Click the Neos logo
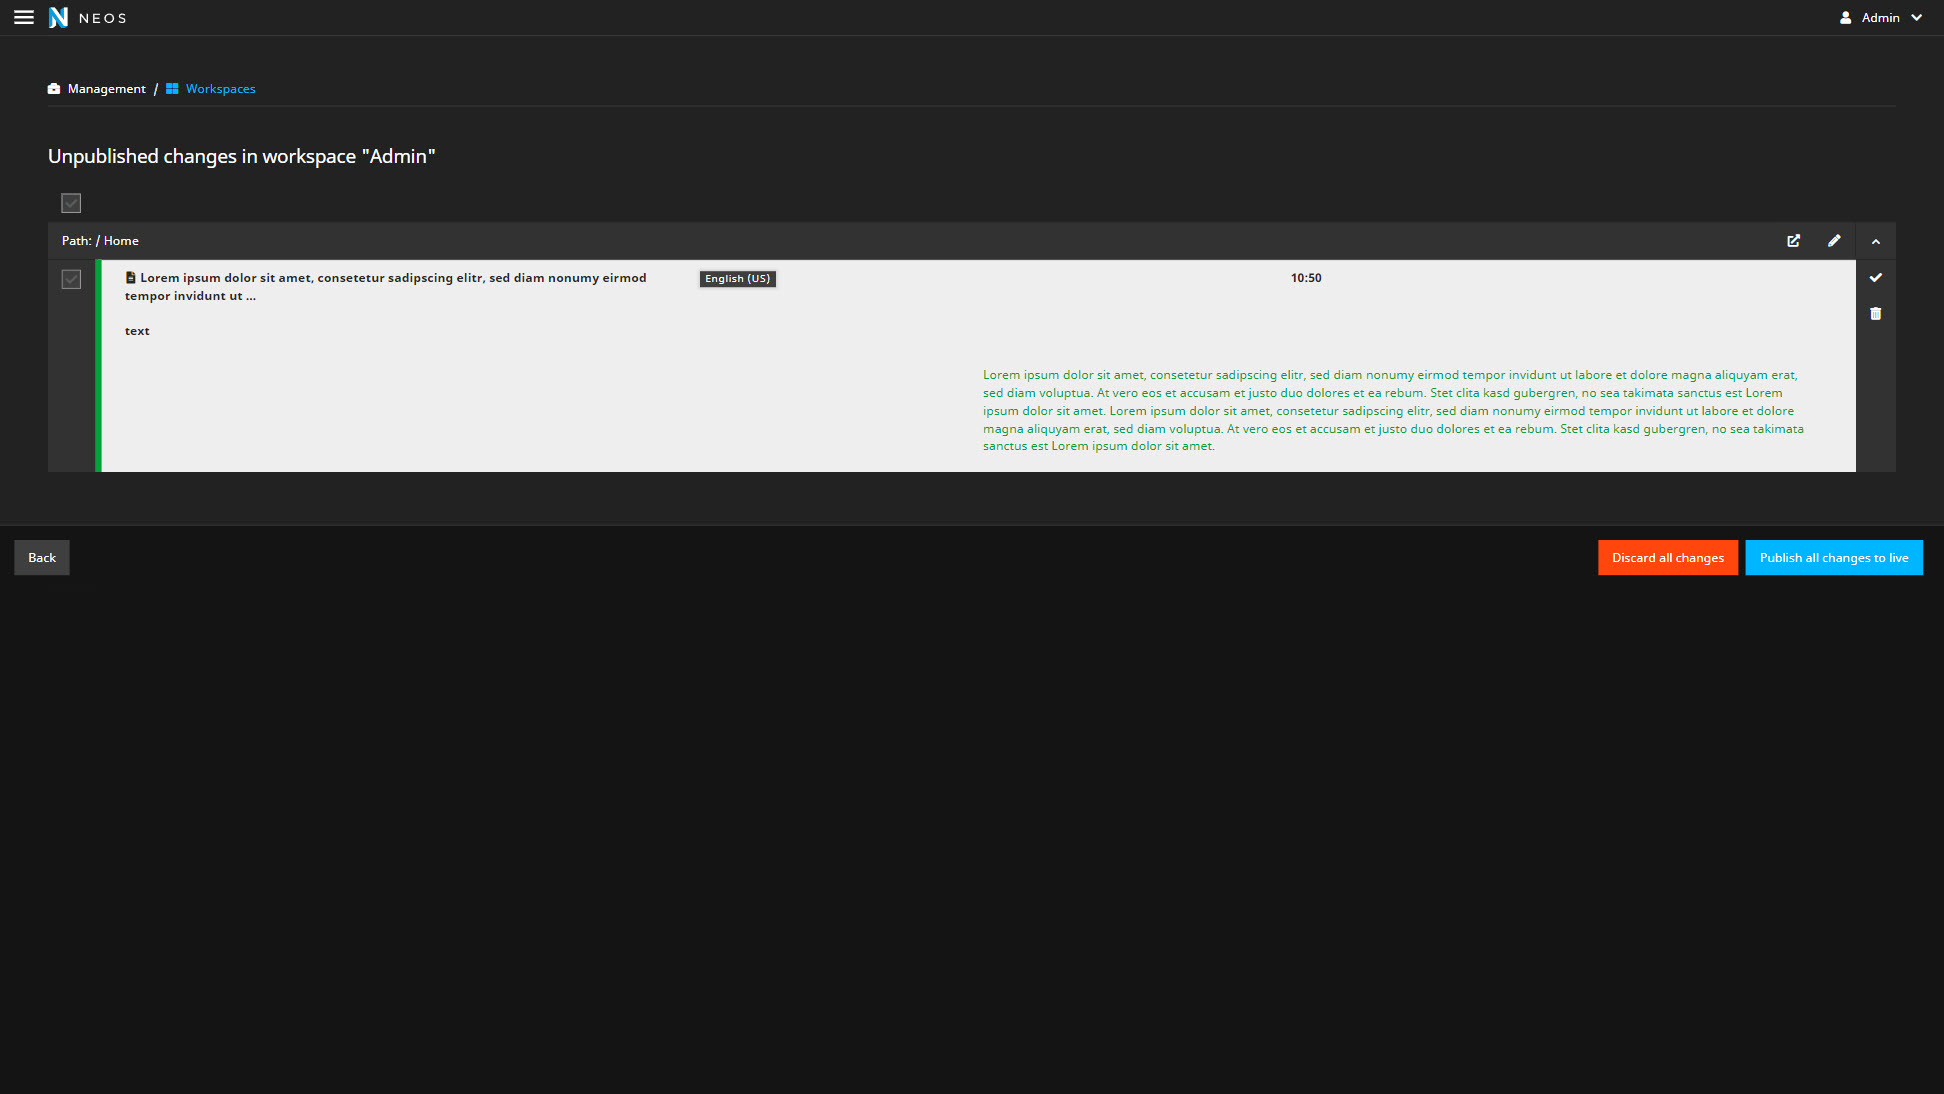The image size is (1944, 1094). [x=59, y=18]
